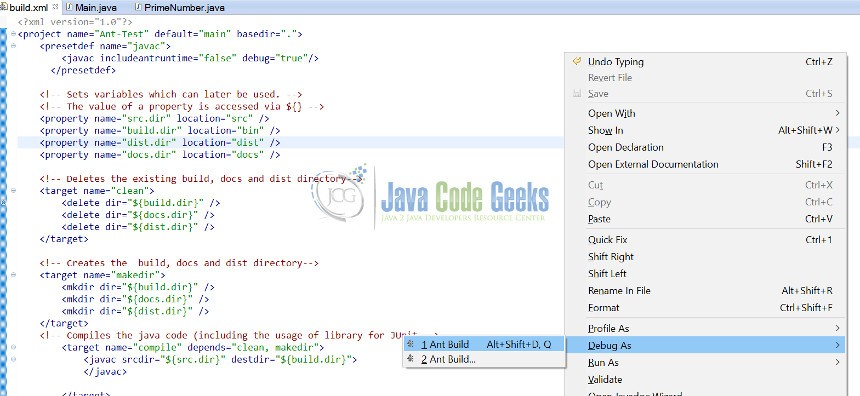The height and width of the screenshot is (396, 860).
Task: Collapse the javac srcdir fold marker
Action: pos(13,359)
